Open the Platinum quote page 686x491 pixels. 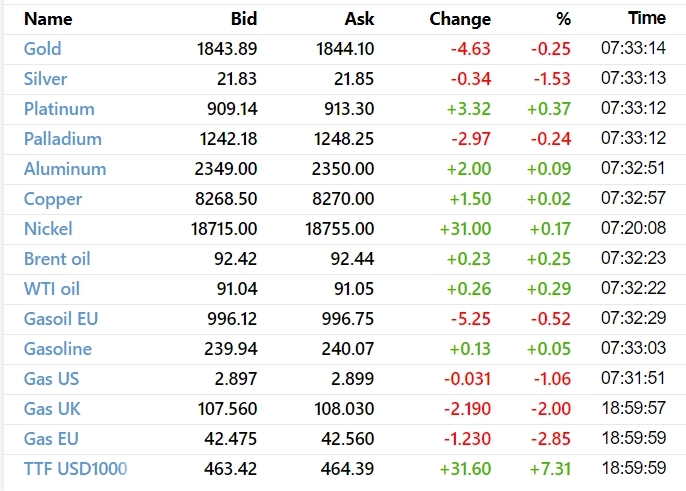59,109
